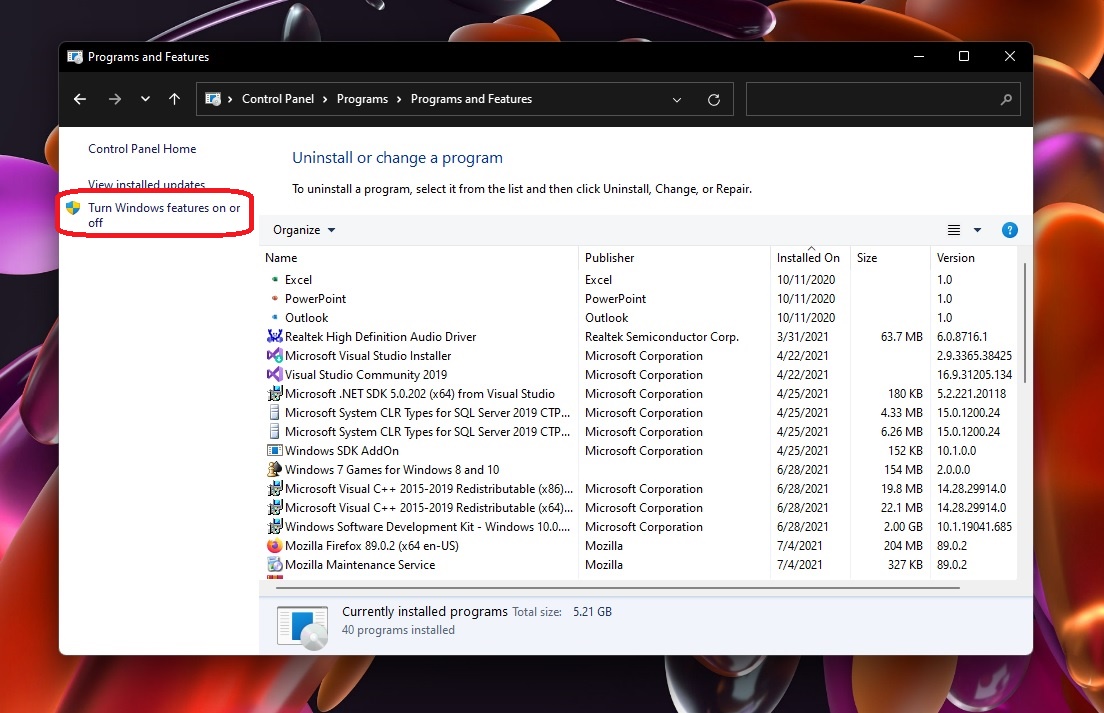Image resolution: width=1104 pixels, height=713 pixels.
Task: Click the search box in Programs and Features
Action: [x=883, y=99]
